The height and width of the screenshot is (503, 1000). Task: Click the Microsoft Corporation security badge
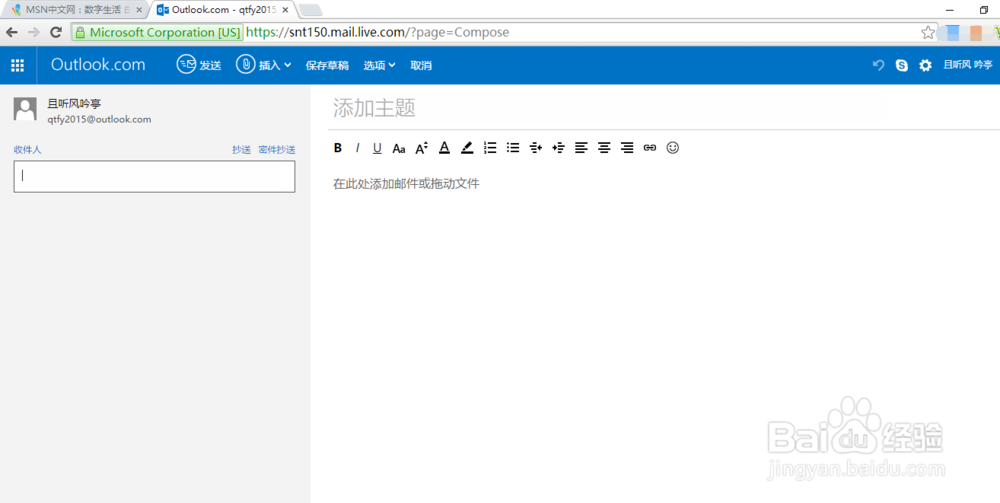tap(158, 33)
